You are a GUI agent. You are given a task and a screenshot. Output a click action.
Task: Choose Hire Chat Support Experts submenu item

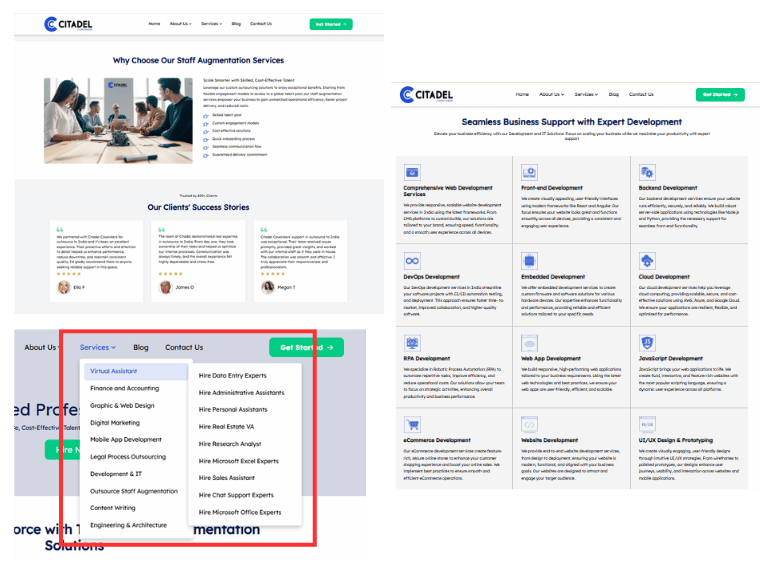(x=236, y=495)
